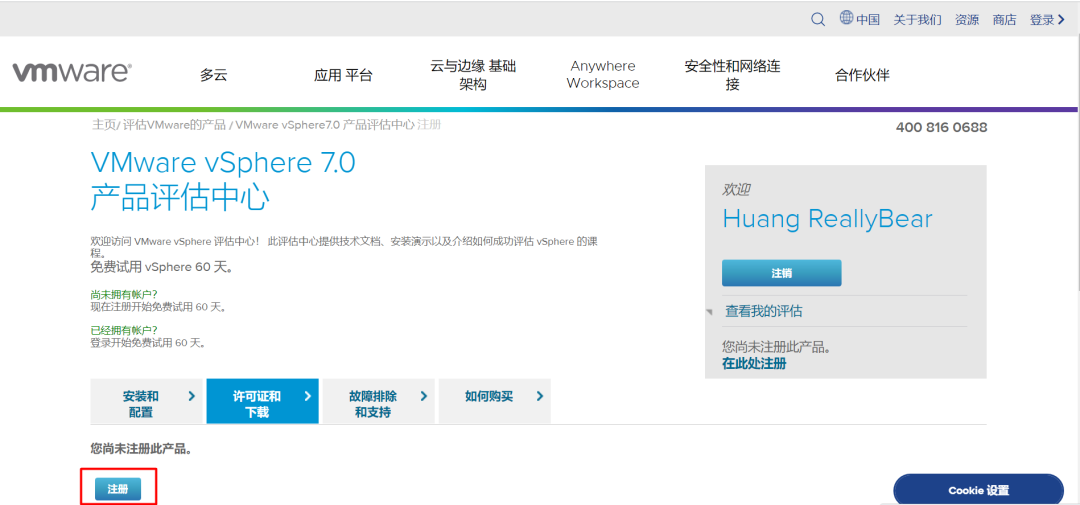
Task: Click the 已经拥有帐户? text
Action: pos(123,330)
